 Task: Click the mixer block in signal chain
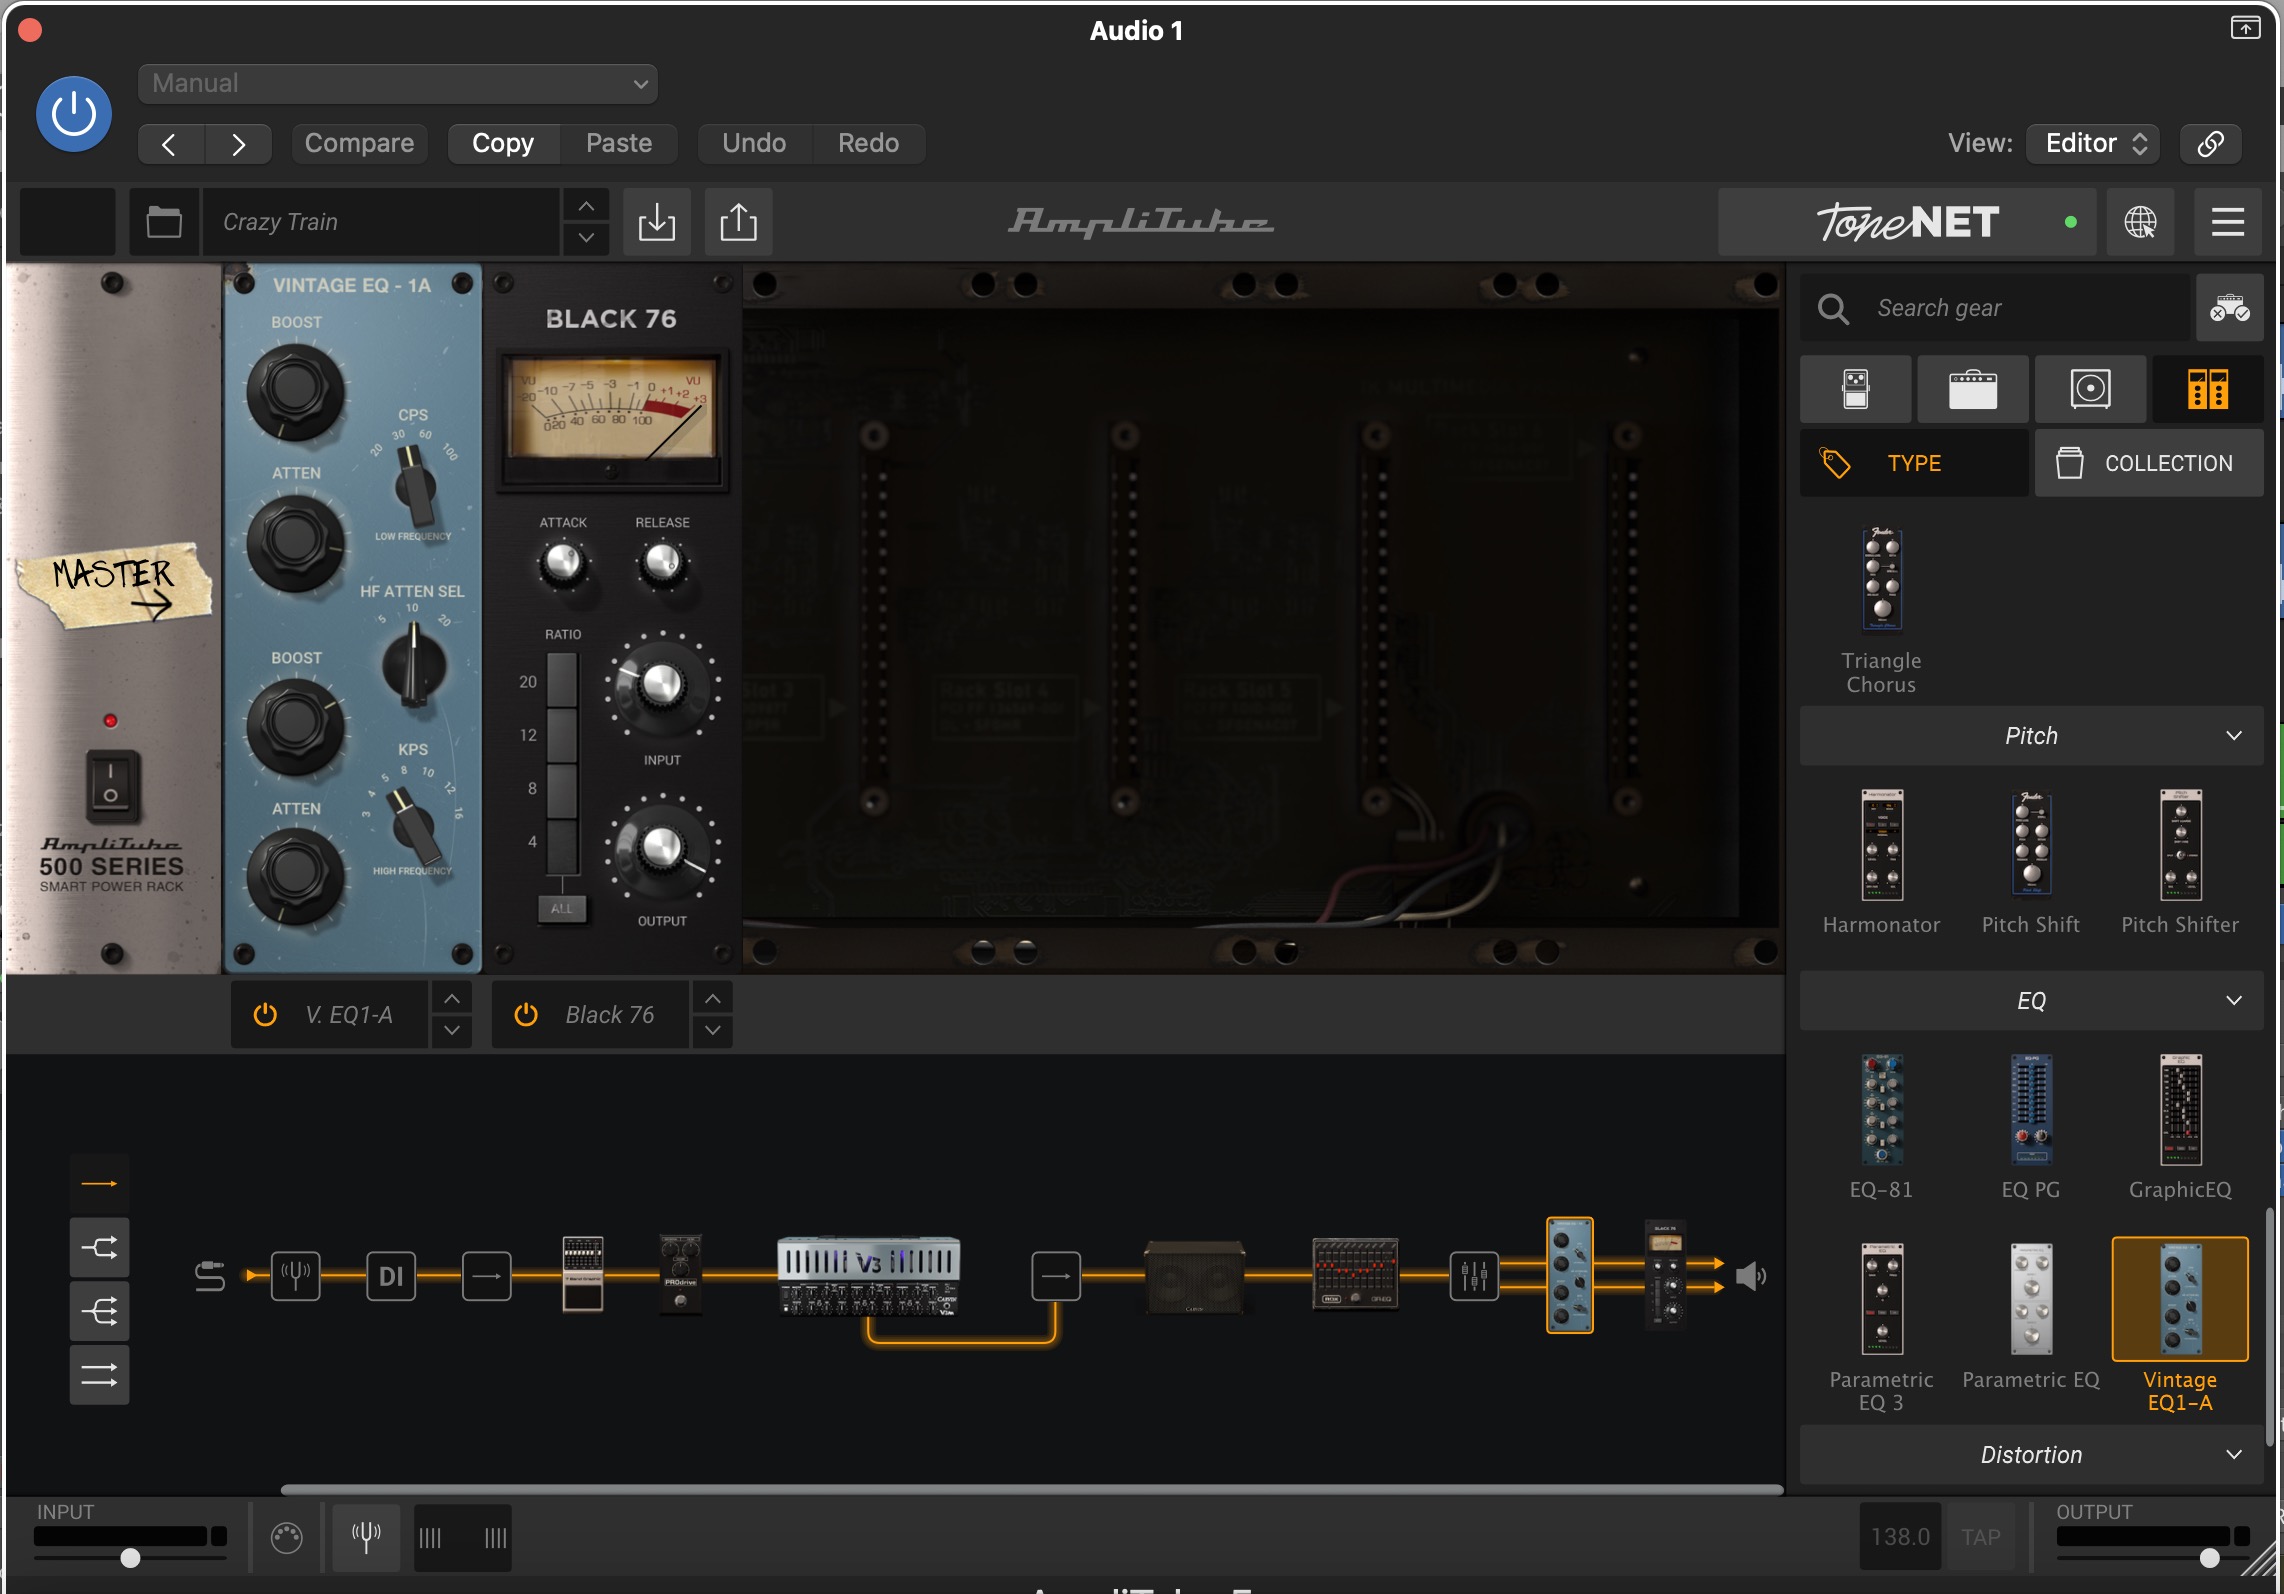click(x=1474, y=1276)
